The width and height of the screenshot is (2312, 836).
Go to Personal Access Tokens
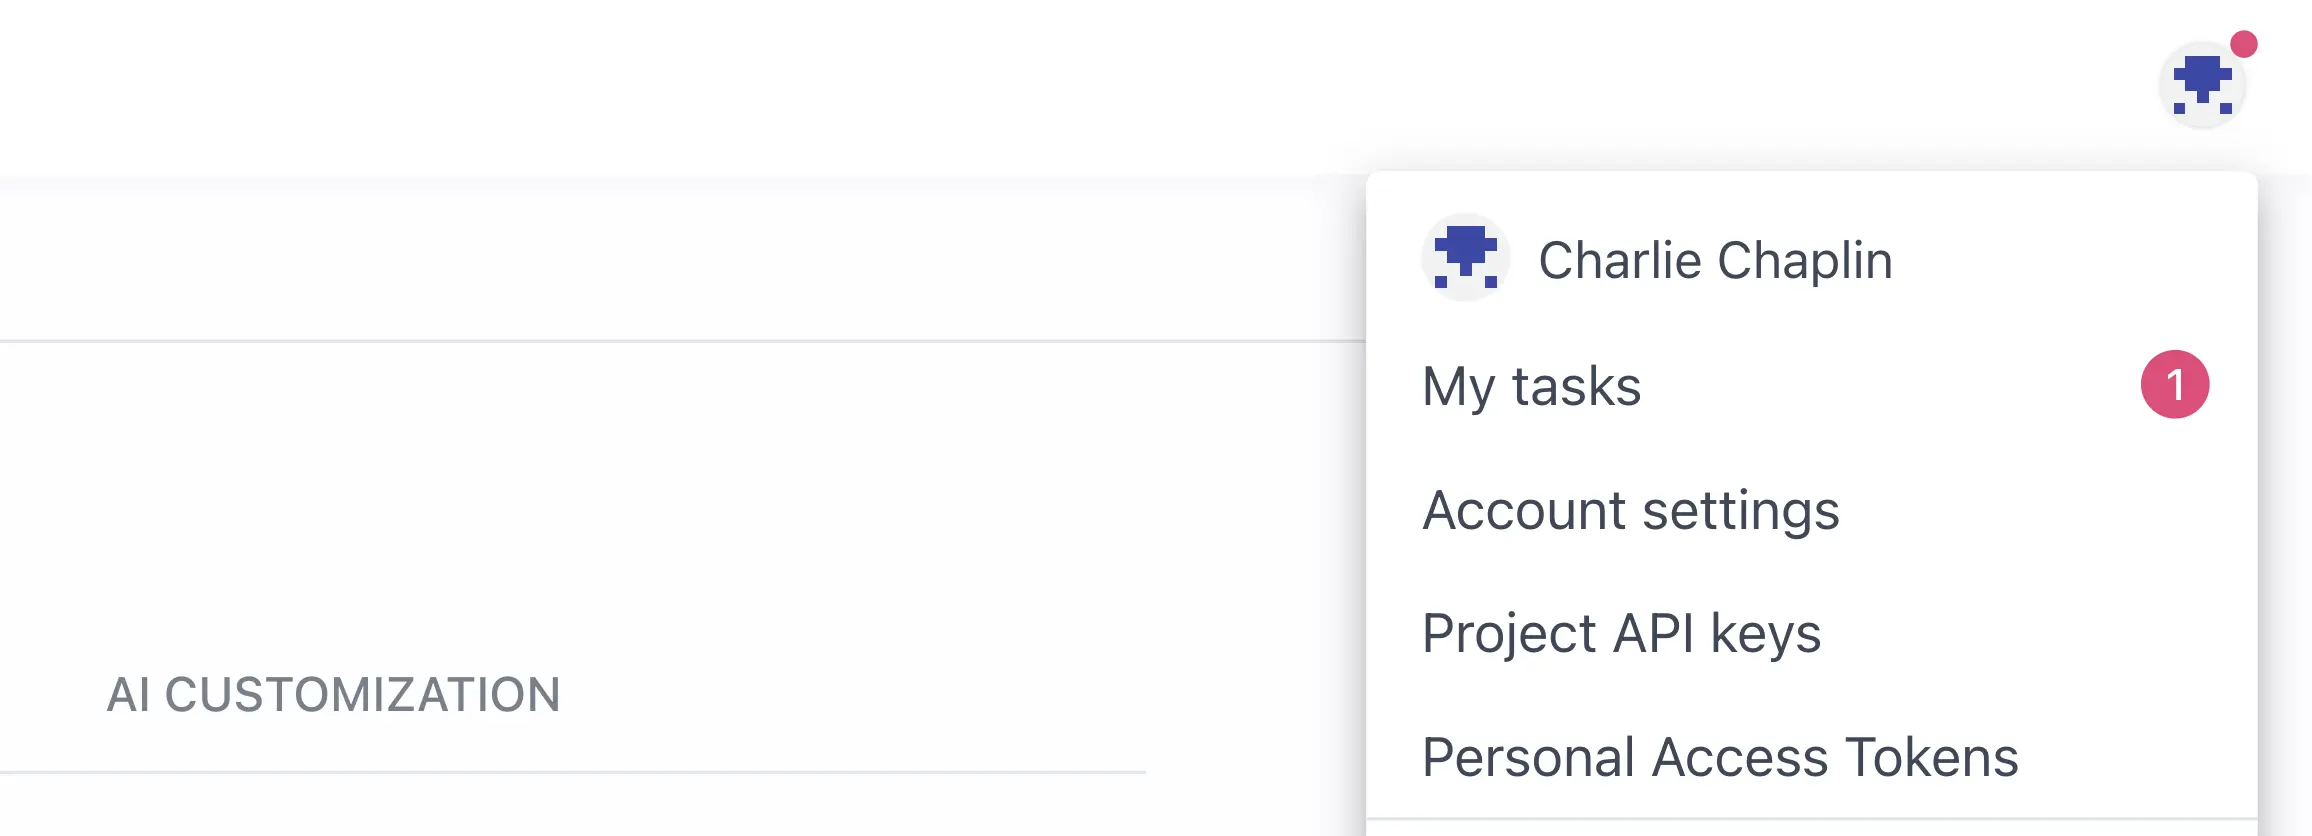click(1721, 757)
